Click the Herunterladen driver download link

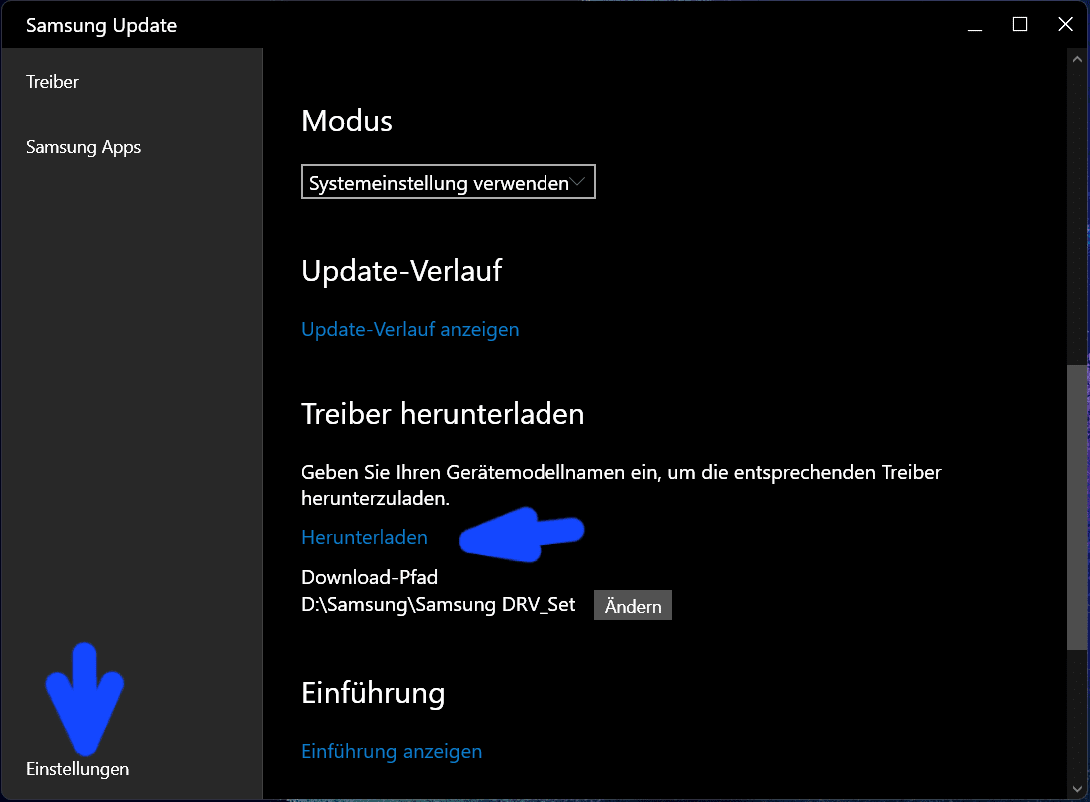pyautogui.click(x=364, y=537)
